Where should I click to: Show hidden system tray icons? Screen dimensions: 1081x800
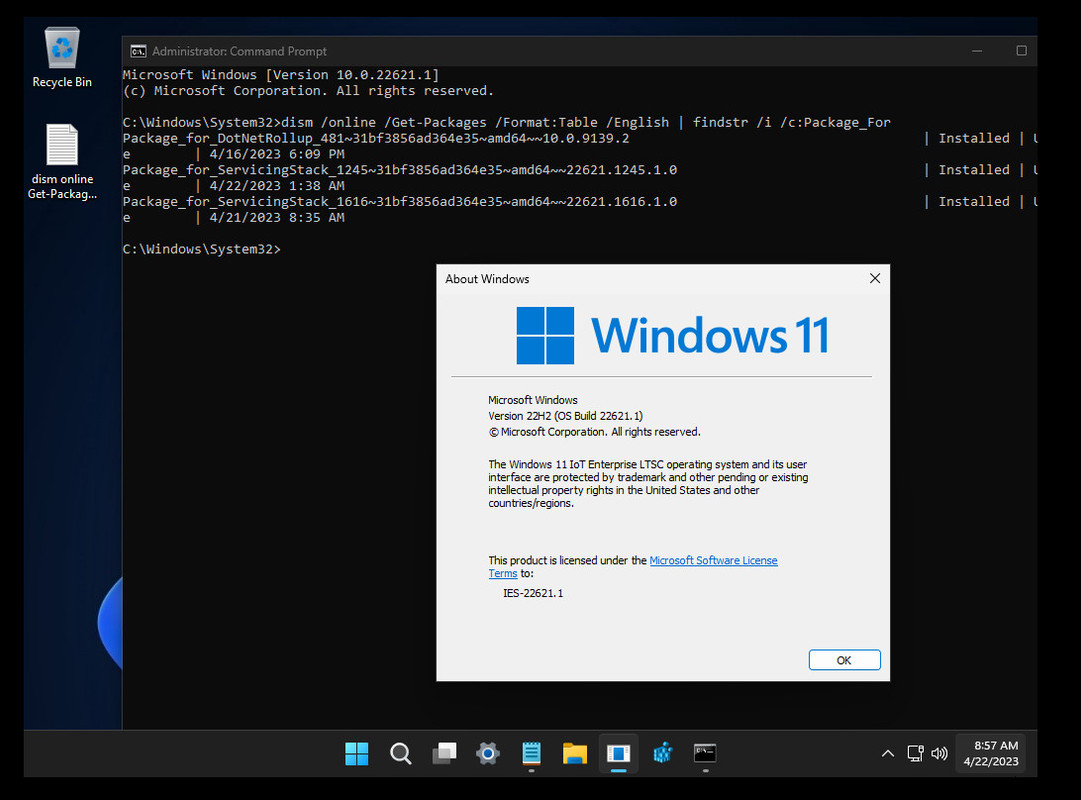(888, 753)
